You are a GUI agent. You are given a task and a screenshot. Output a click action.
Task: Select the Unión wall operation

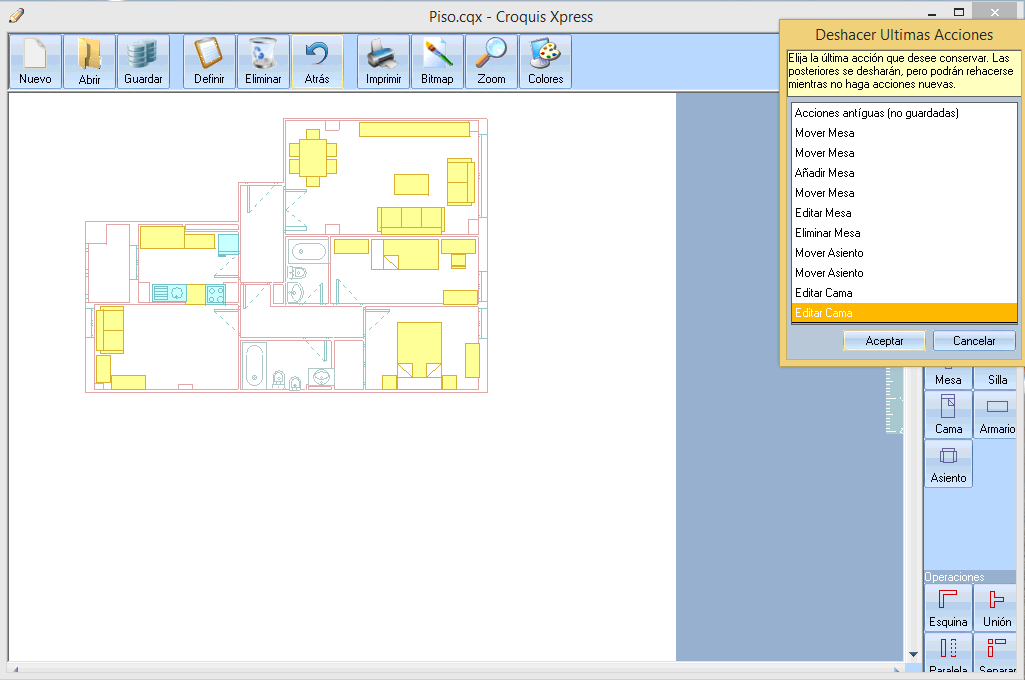[x=996, y=607]
